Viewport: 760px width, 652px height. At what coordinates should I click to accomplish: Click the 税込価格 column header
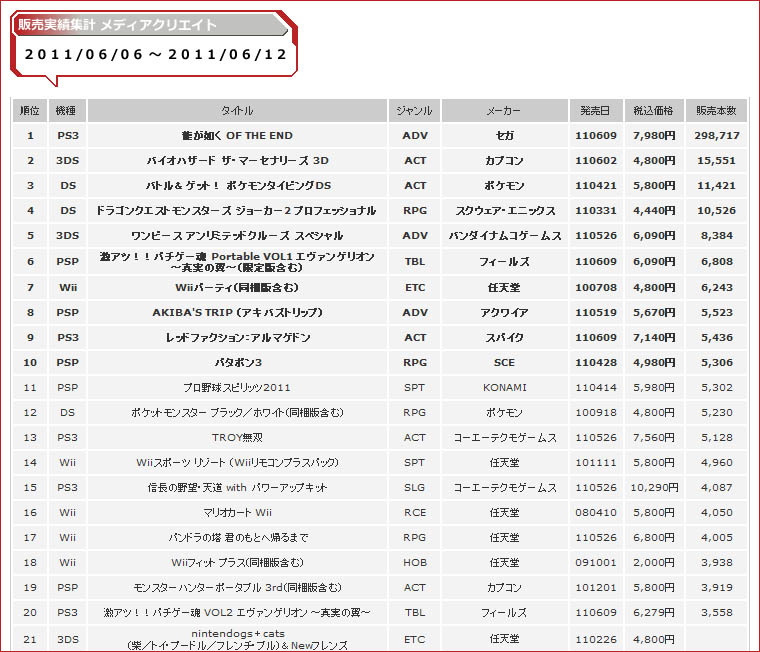click(x=653, y=111)
